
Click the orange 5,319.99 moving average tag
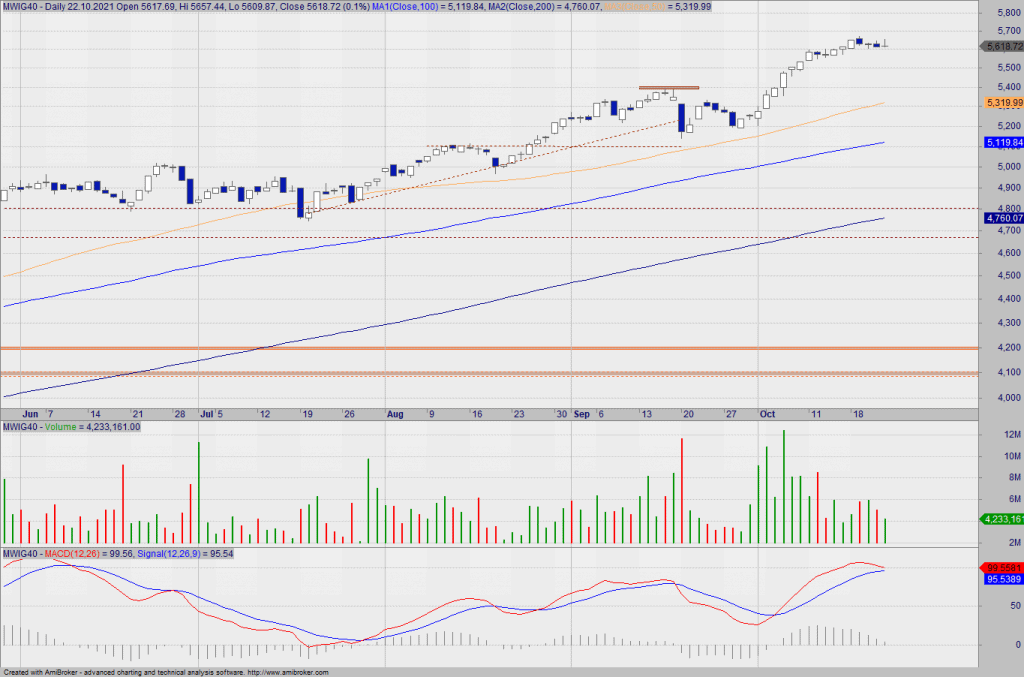pyautogui.click(x=1003, y=102)
